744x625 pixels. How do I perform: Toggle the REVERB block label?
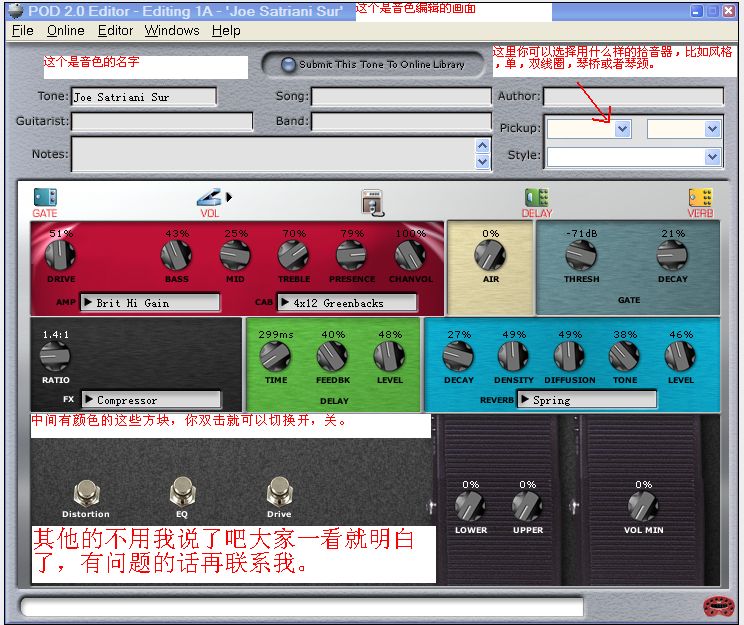[x=496, y=400]
